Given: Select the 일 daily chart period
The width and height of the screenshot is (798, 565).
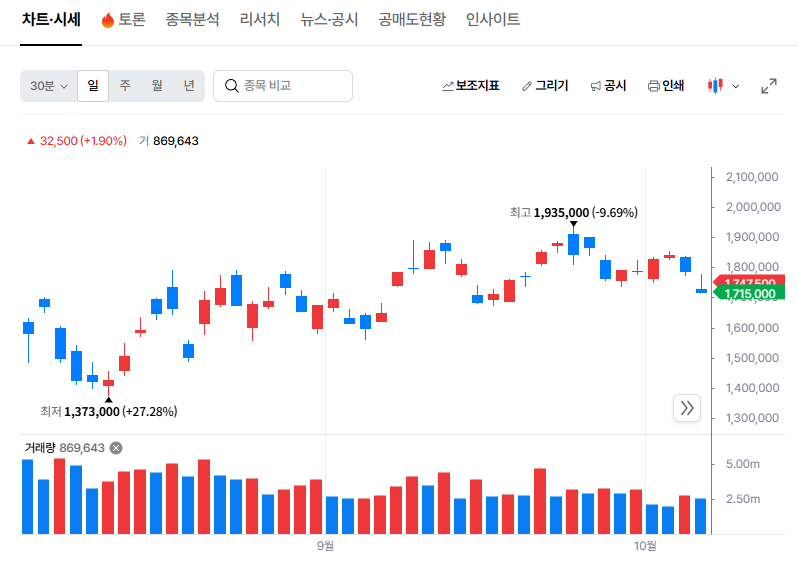Looking at the screenshot, I should (x=93, y=86).
